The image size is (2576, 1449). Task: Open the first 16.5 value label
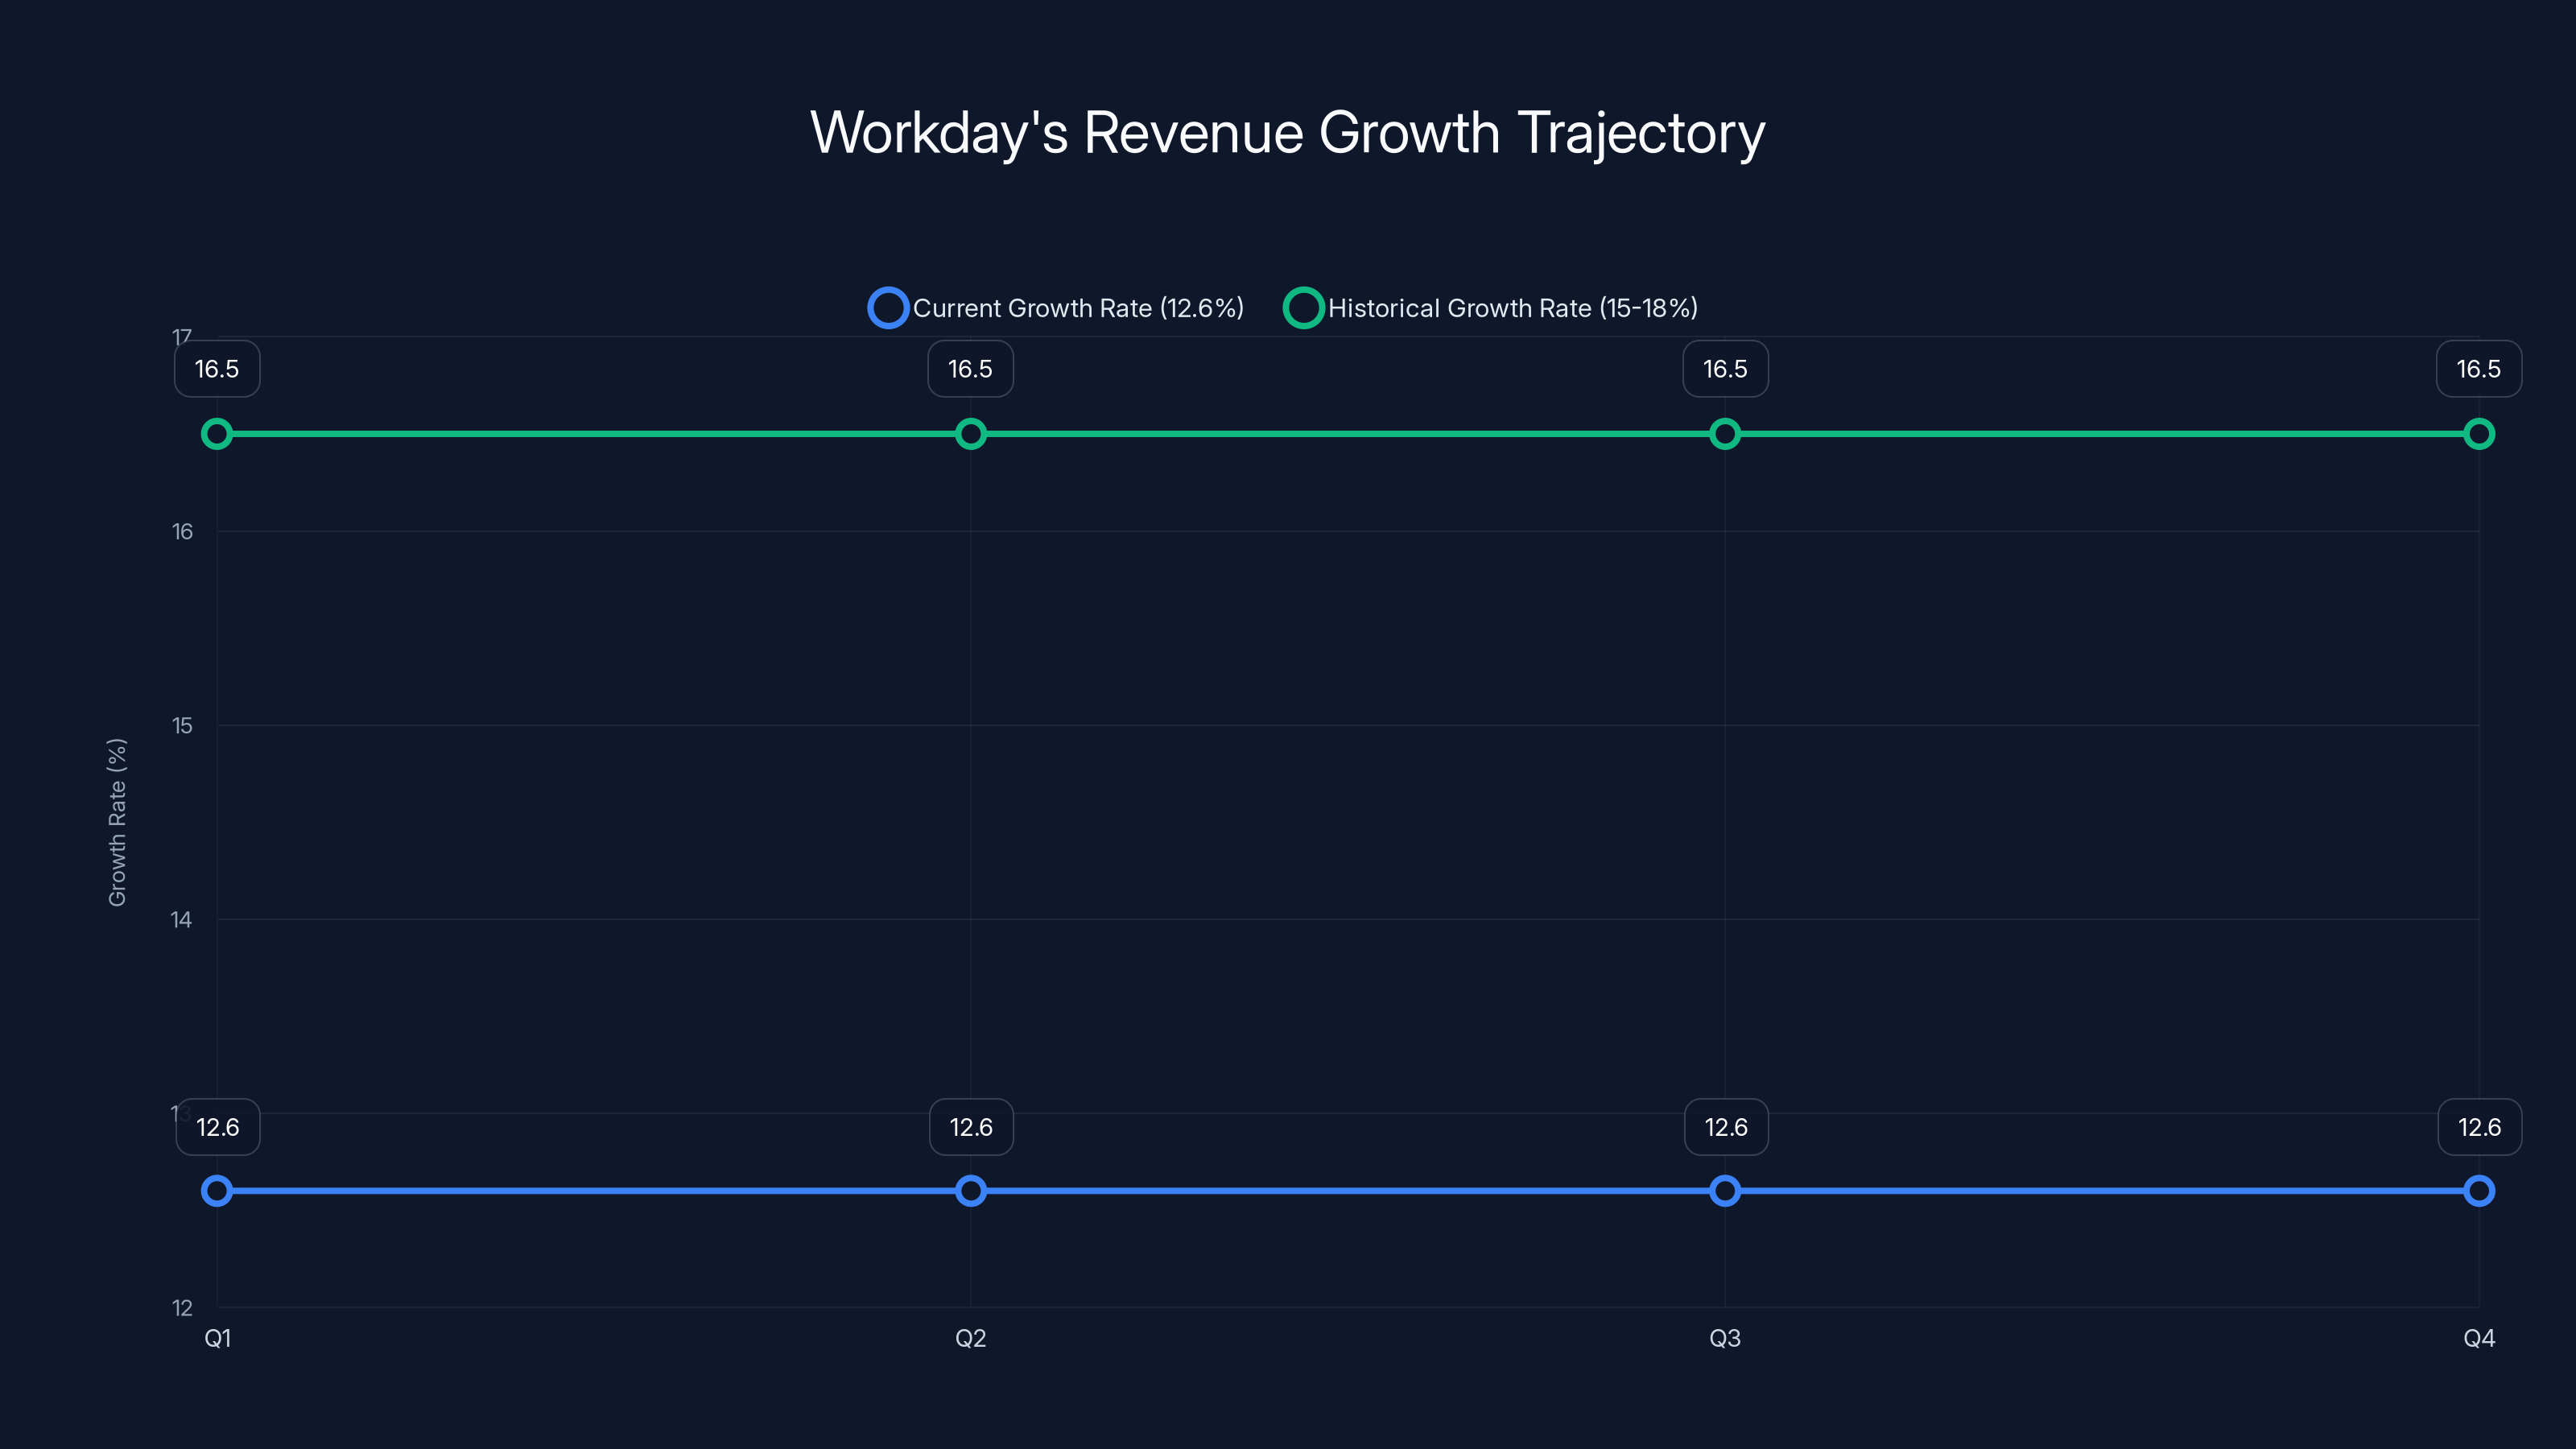(217, 369)
